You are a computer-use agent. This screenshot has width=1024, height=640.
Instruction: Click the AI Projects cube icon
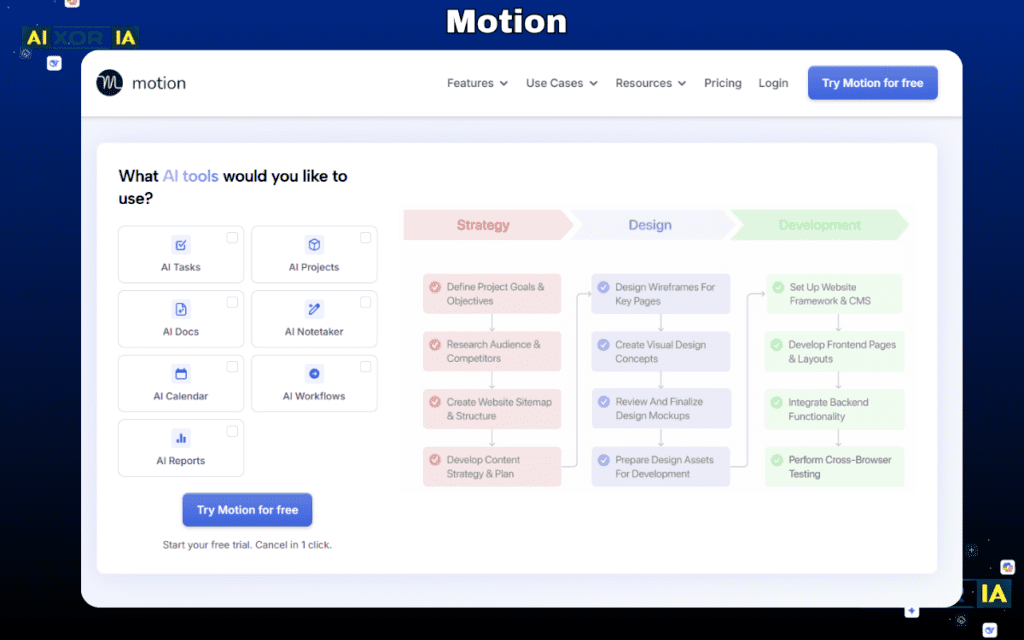click(314, 244)
